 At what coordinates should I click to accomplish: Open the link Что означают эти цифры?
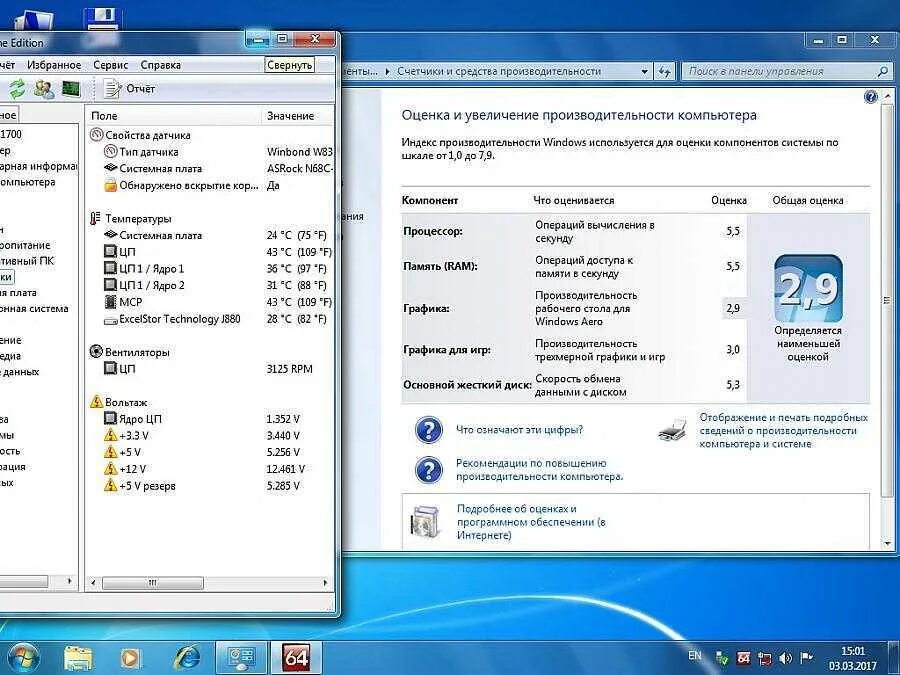(519, 429)
